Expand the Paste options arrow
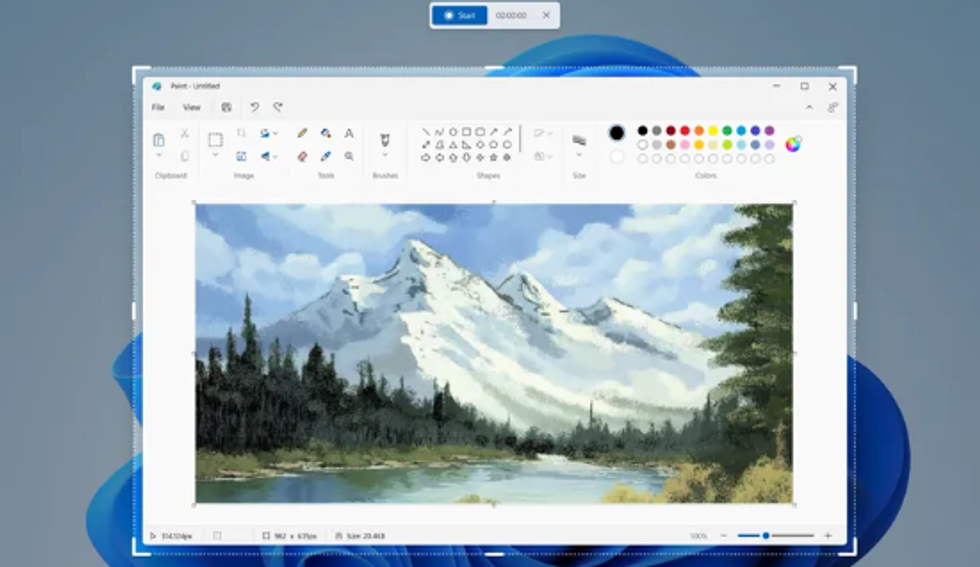 159,156
